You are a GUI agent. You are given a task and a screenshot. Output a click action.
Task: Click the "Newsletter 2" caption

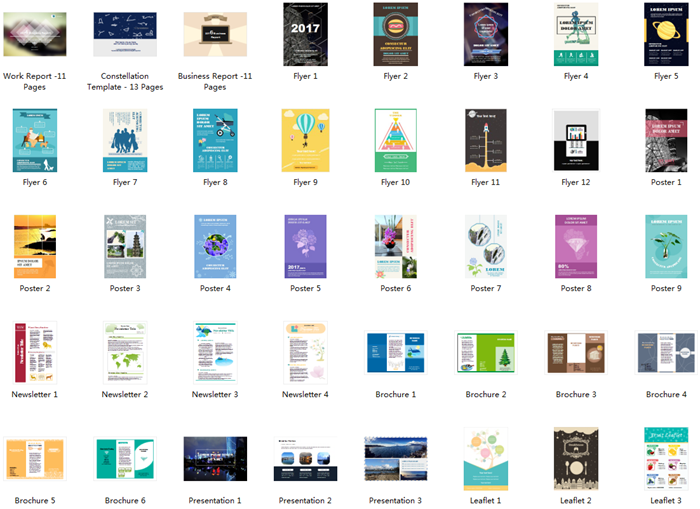[x=125, y=394]
